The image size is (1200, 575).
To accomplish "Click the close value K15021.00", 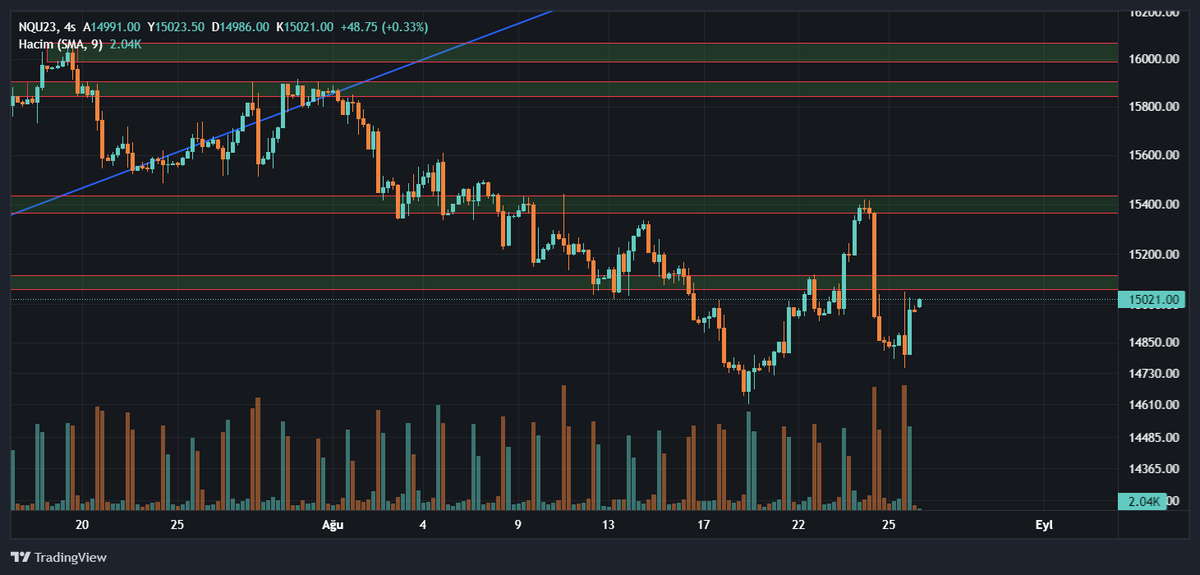I will pyautogui.click(x=304, y=27).
